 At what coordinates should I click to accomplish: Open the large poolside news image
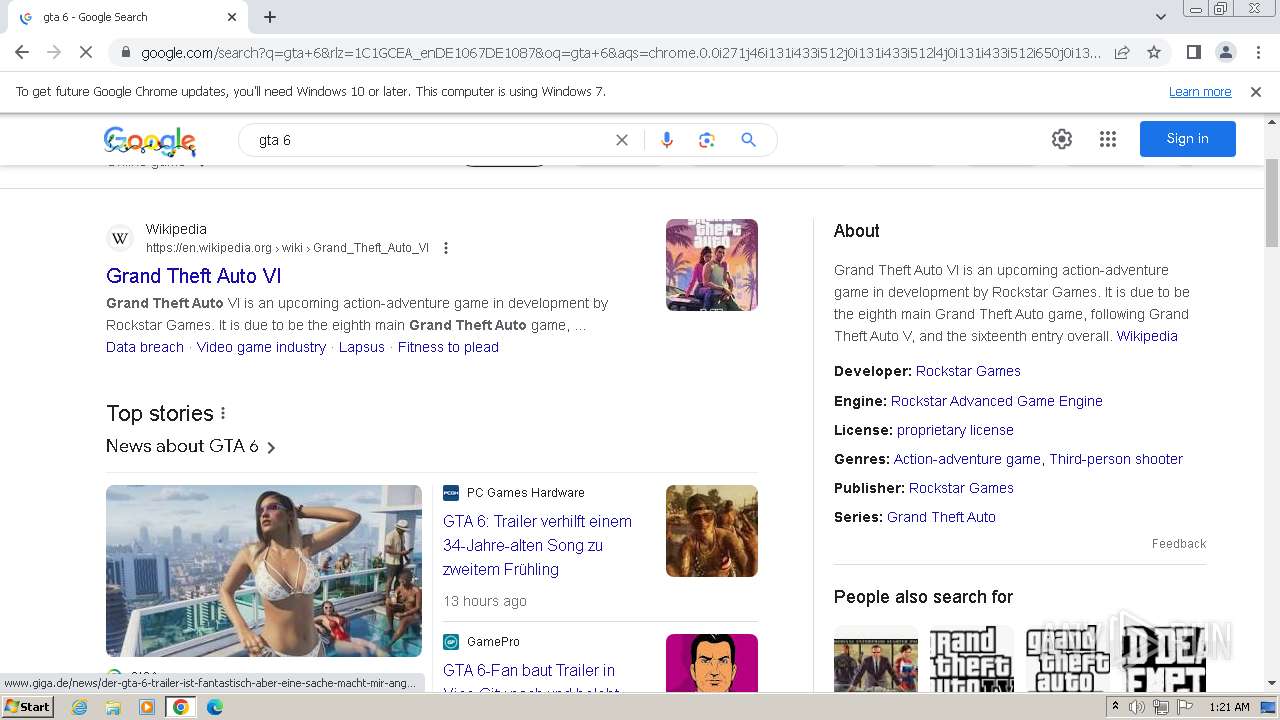click(x=264, y=571)
